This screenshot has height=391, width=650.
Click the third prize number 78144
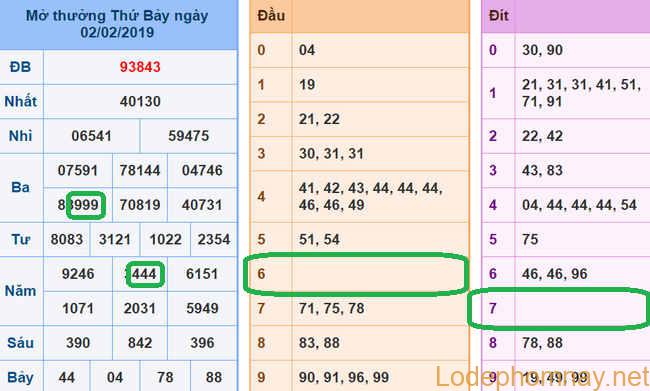point(140,170)
